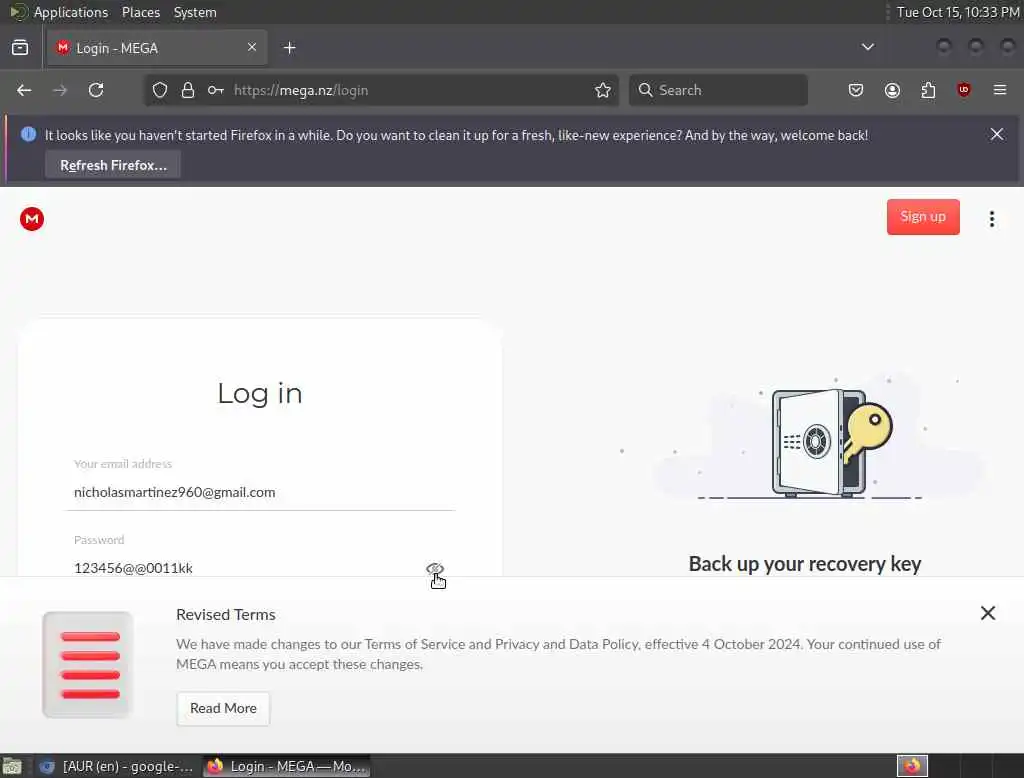Click the Revised Terms document icon

[x=88, y=665]
